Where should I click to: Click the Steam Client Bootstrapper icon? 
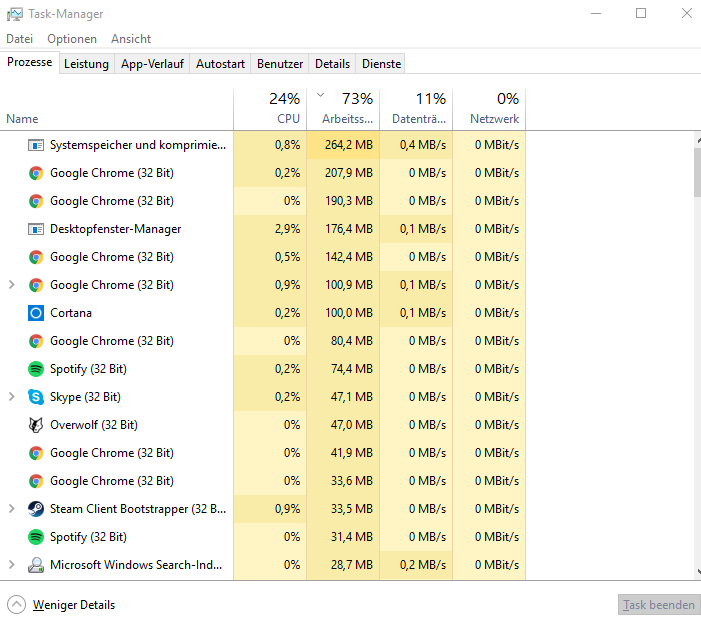coord(36,509)
